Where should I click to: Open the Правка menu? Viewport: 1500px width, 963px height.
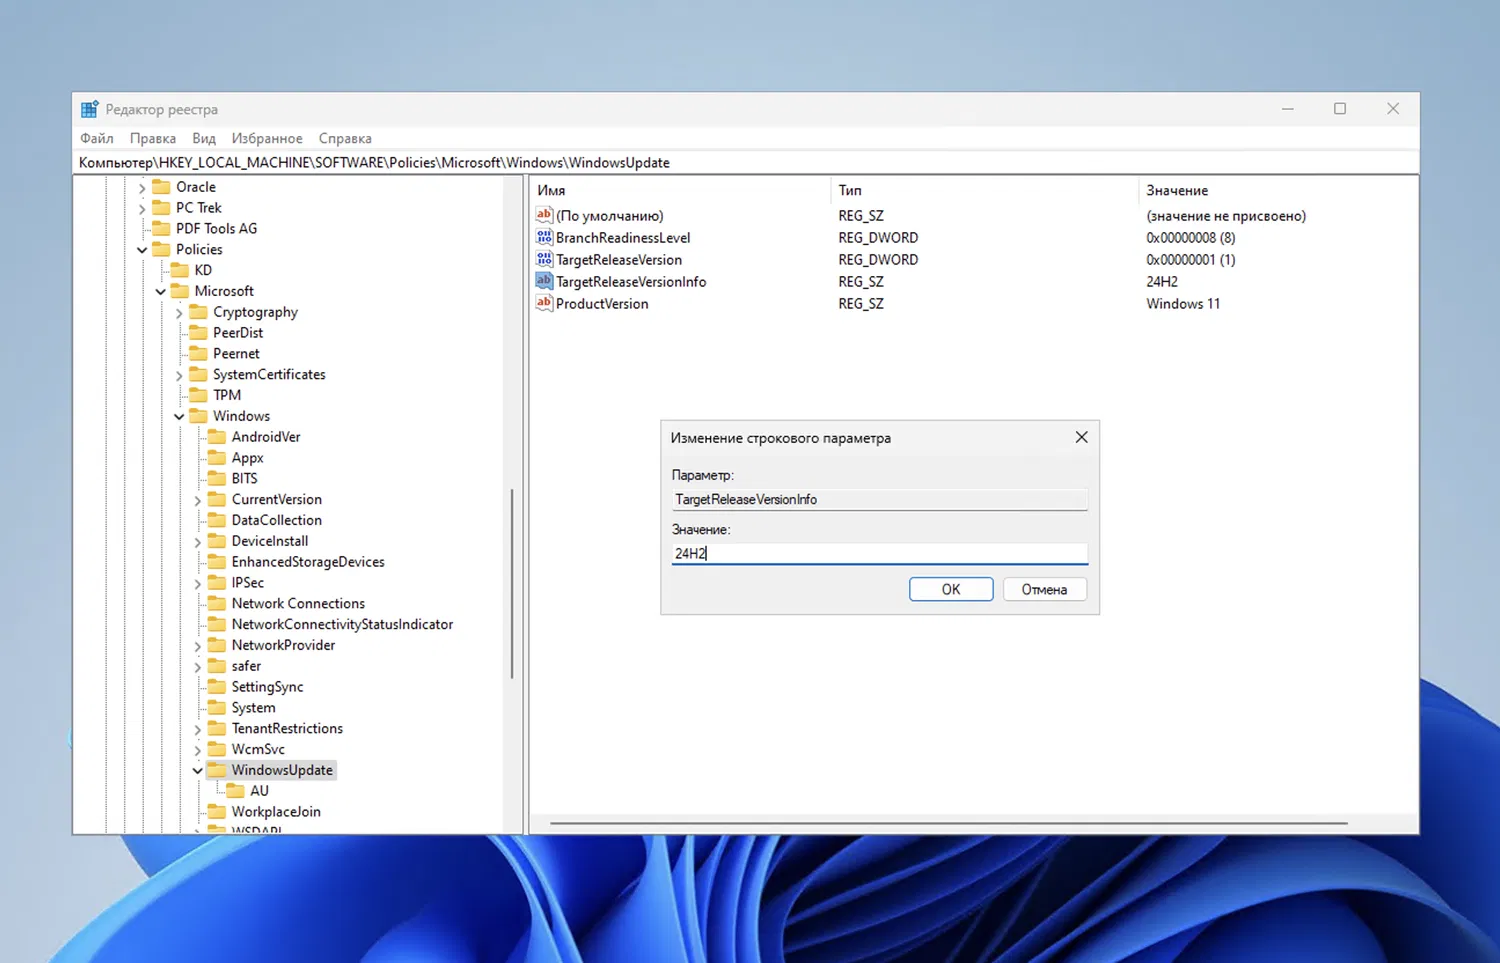tap(153, 138)
